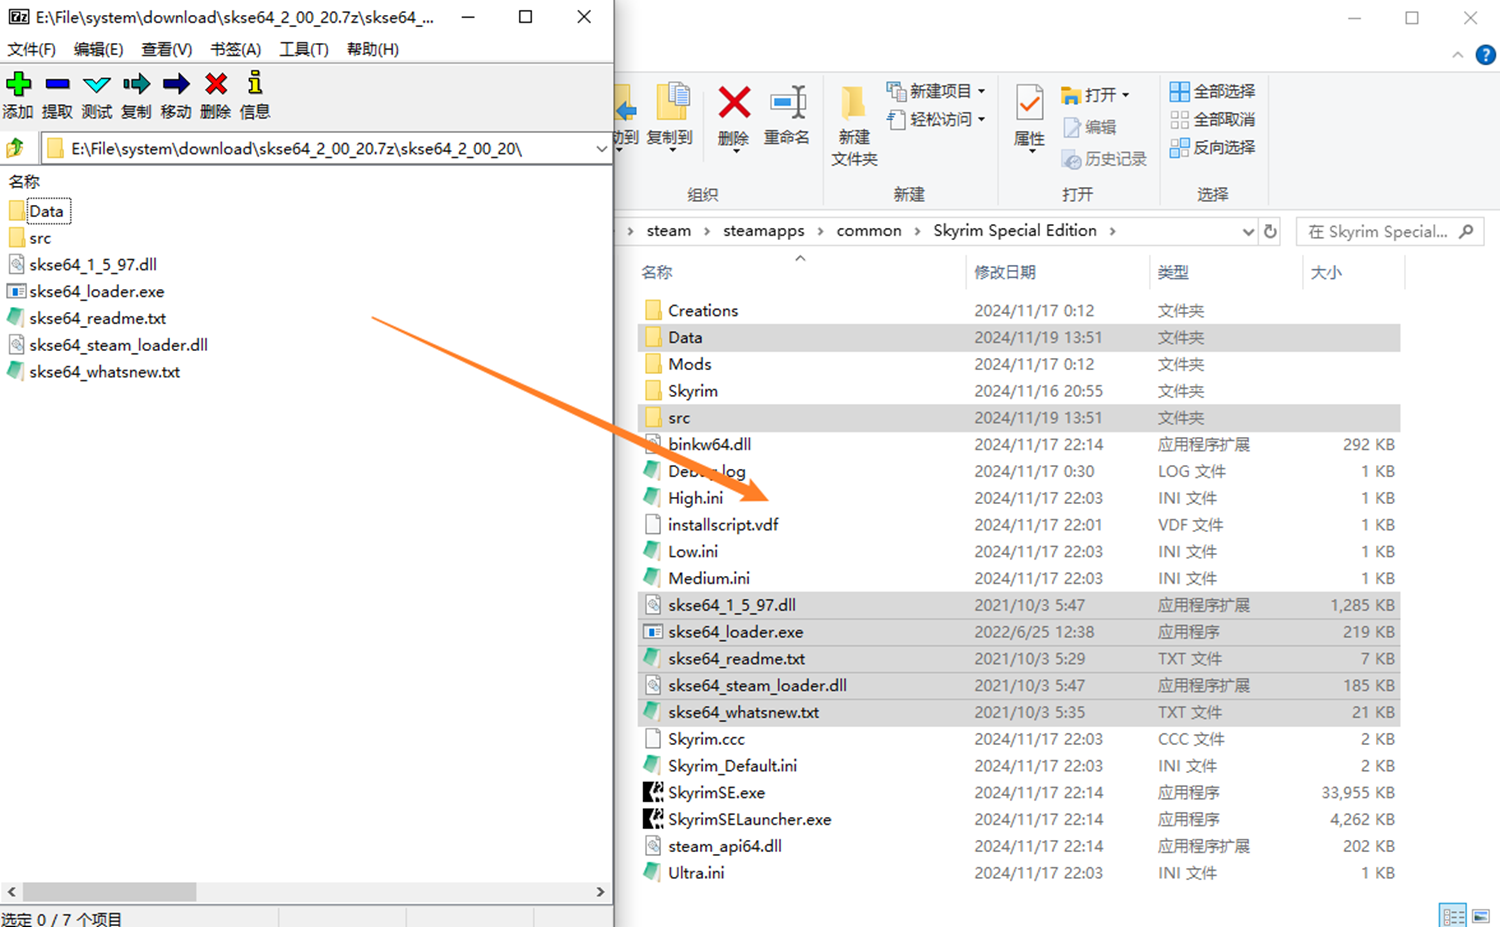The width and height of the screenshot is (1500, 927).
Task: Click the 7-Zip Copy (复制) toolbar icon
Action: coord(136,85)
